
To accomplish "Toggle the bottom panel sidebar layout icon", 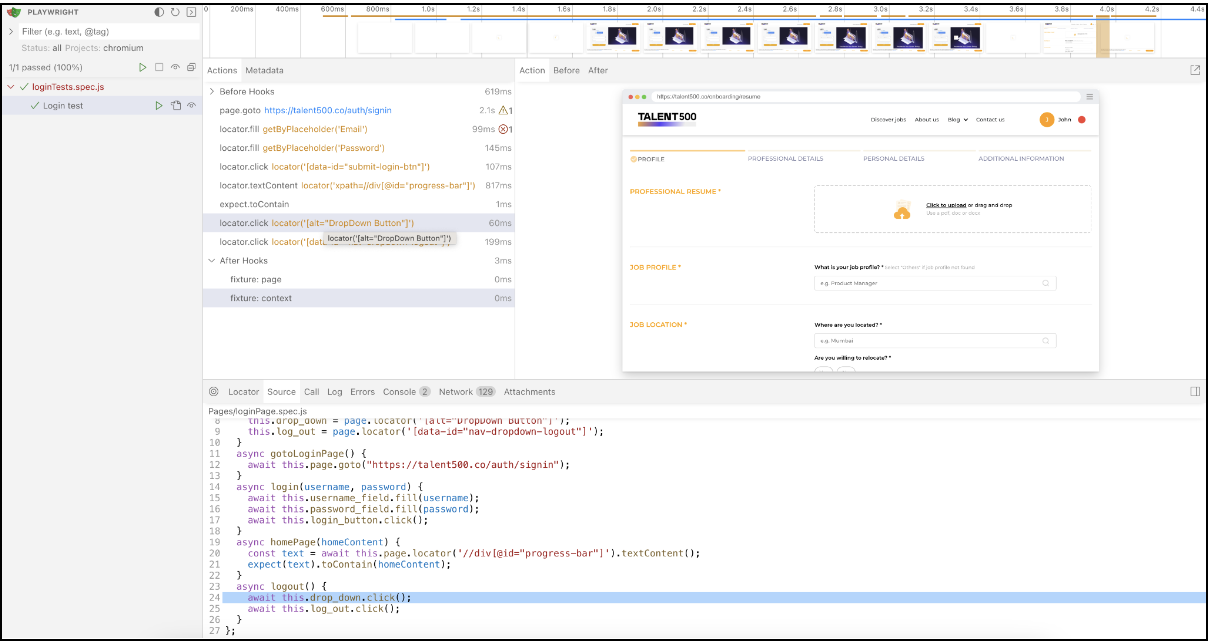I will (x=1195, y=392).
